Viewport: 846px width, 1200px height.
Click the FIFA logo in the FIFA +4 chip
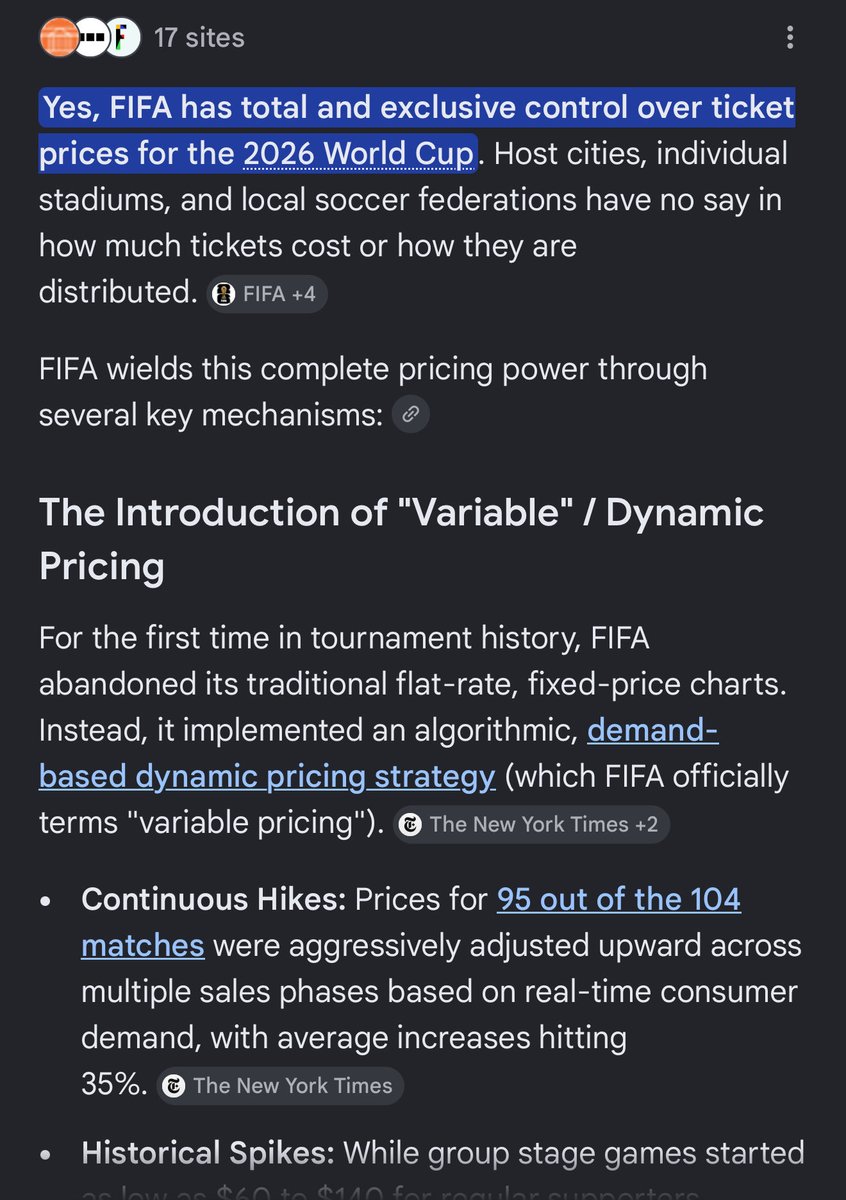(226, 294)
